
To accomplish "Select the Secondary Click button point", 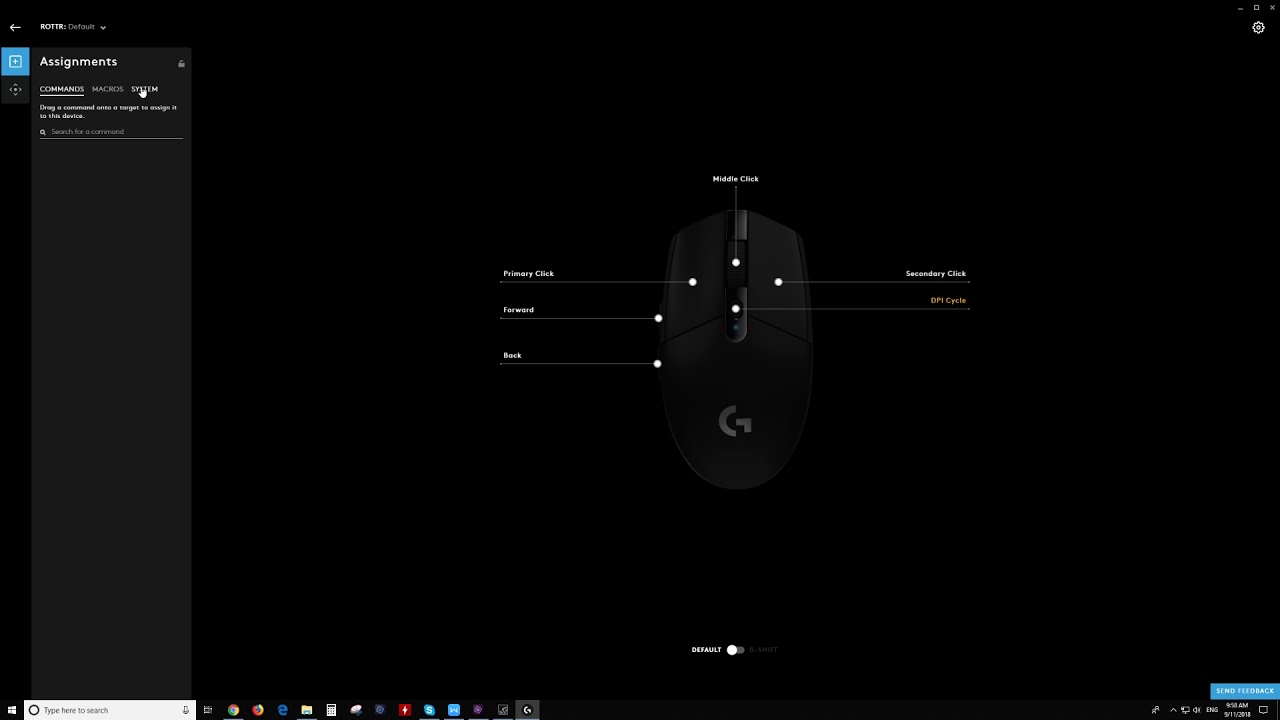I will pos(778,282).
